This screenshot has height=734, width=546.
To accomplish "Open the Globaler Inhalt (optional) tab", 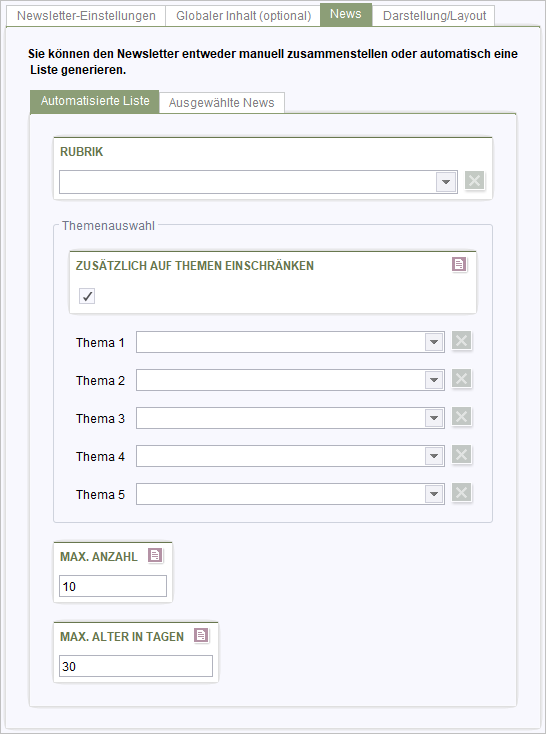I will tap(243, 16).
